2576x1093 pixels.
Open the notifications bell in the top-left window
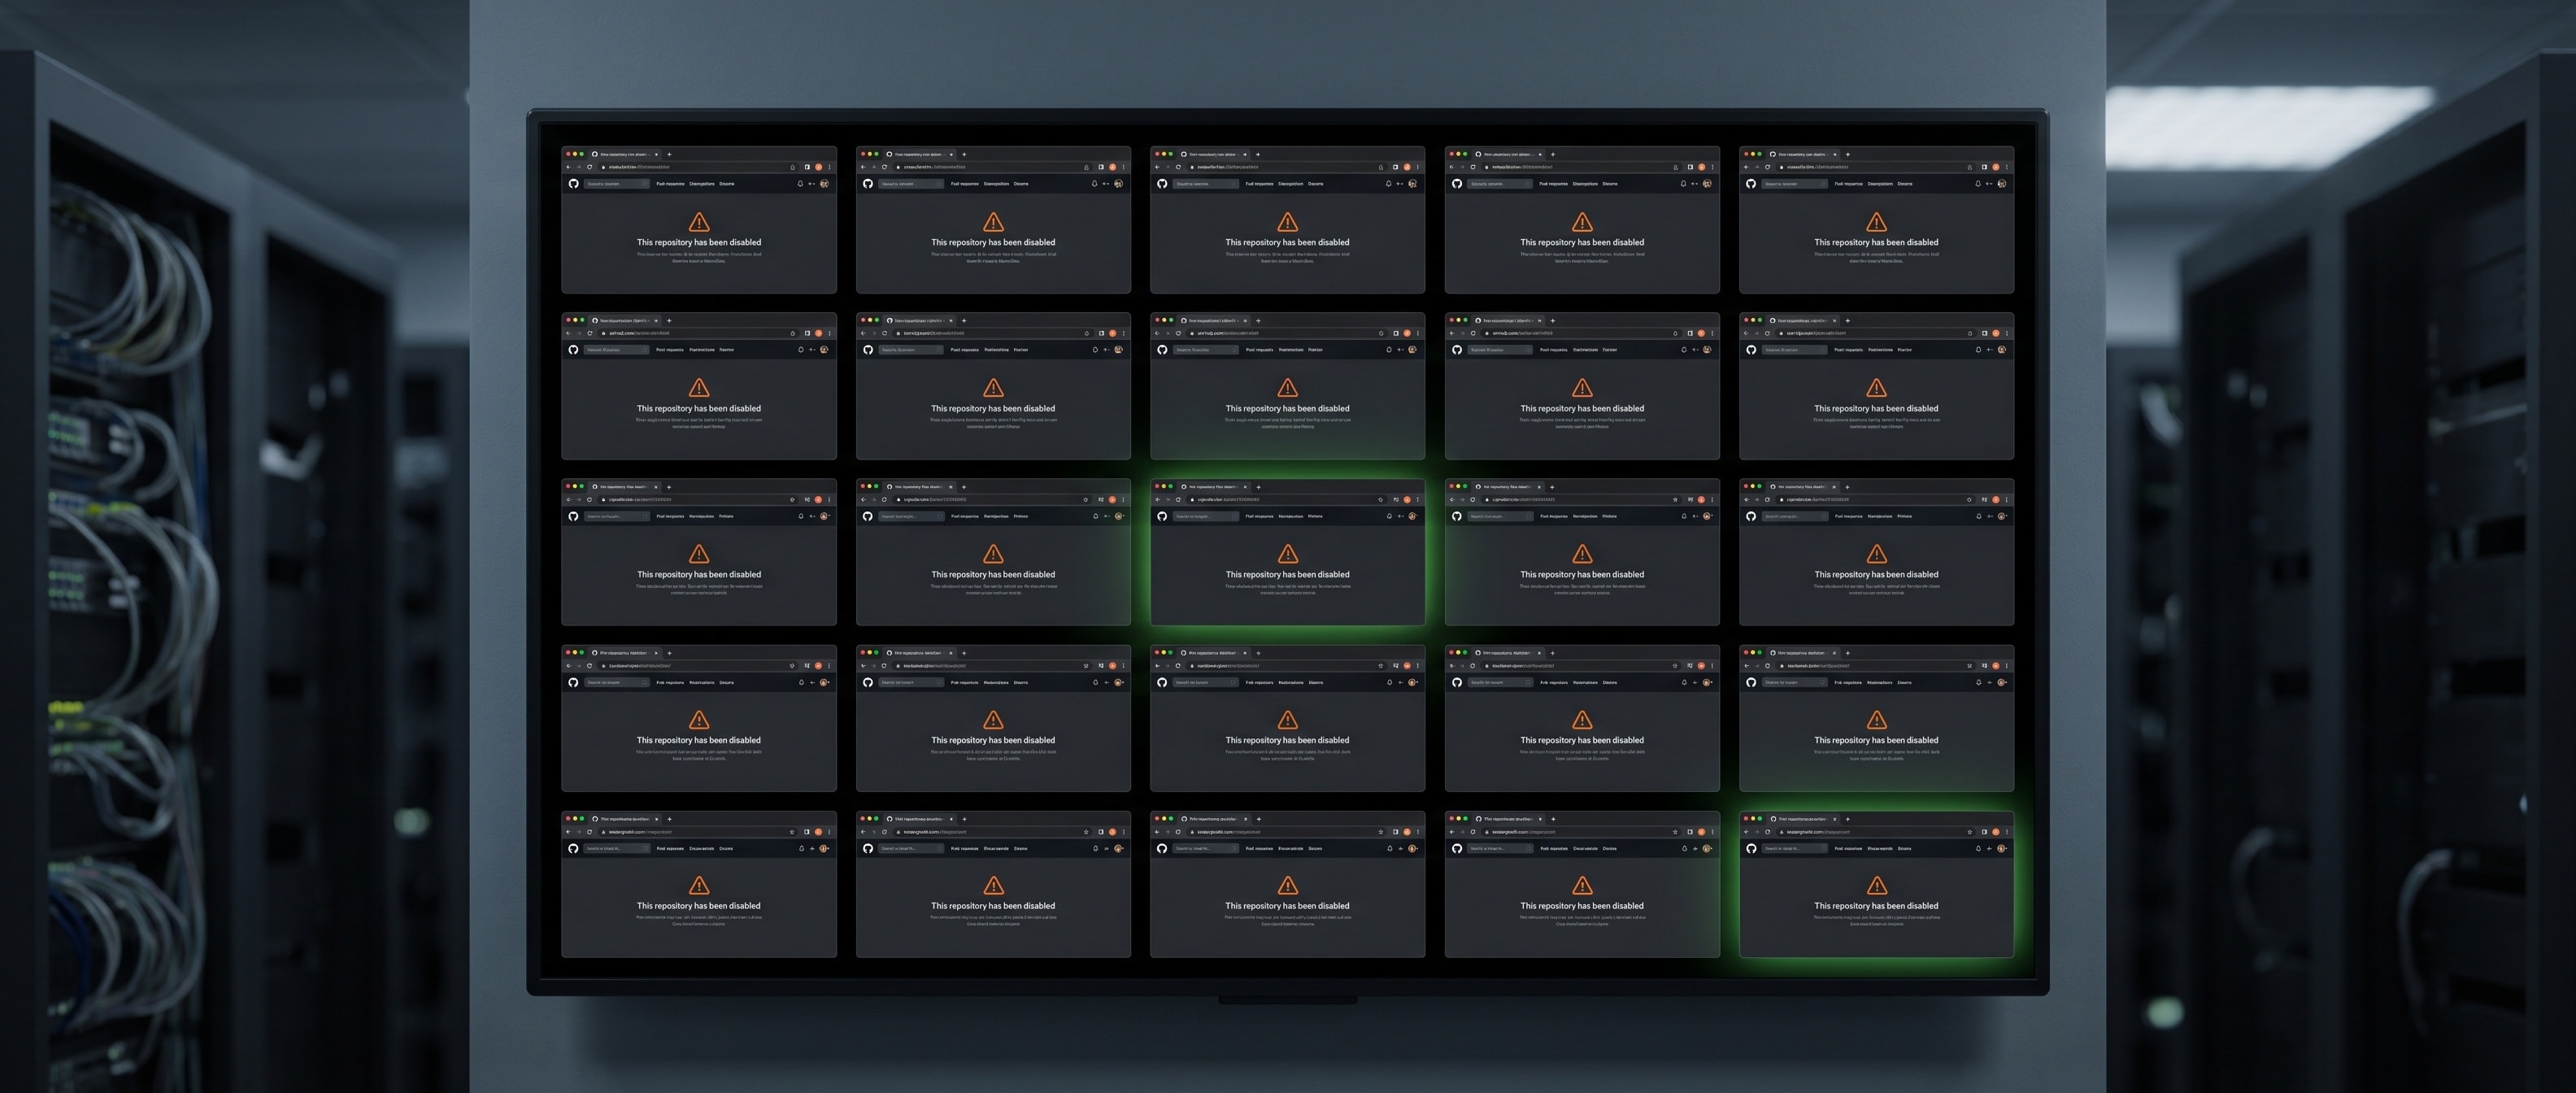pos(800,184)
